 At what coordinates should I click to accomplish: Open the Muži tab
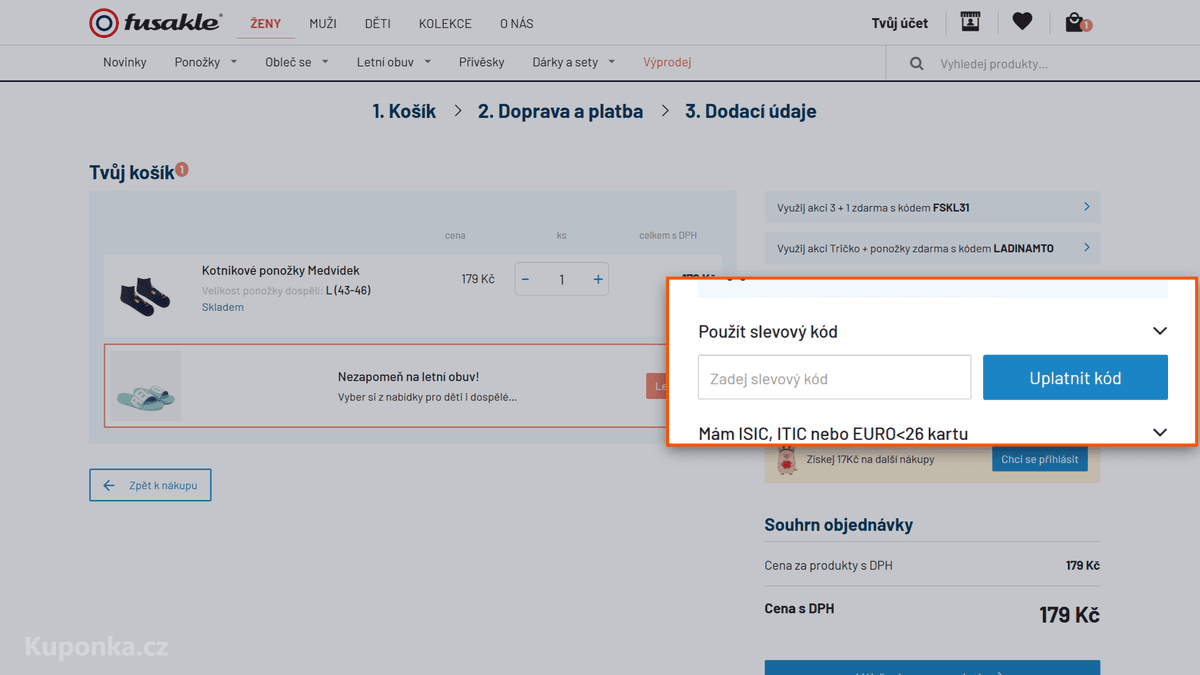point(323,23)
